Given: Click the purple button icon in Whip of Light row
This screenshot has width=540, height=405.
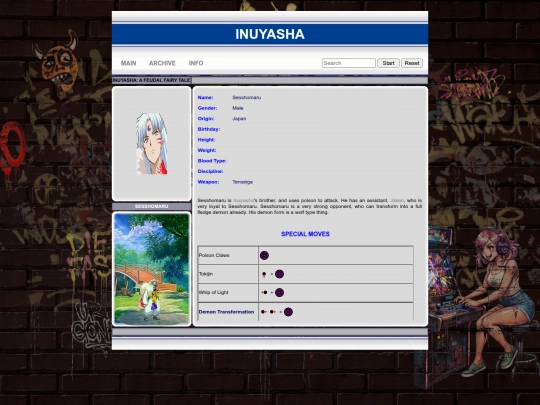Looking at the screenshot, I should pos(279,293).
